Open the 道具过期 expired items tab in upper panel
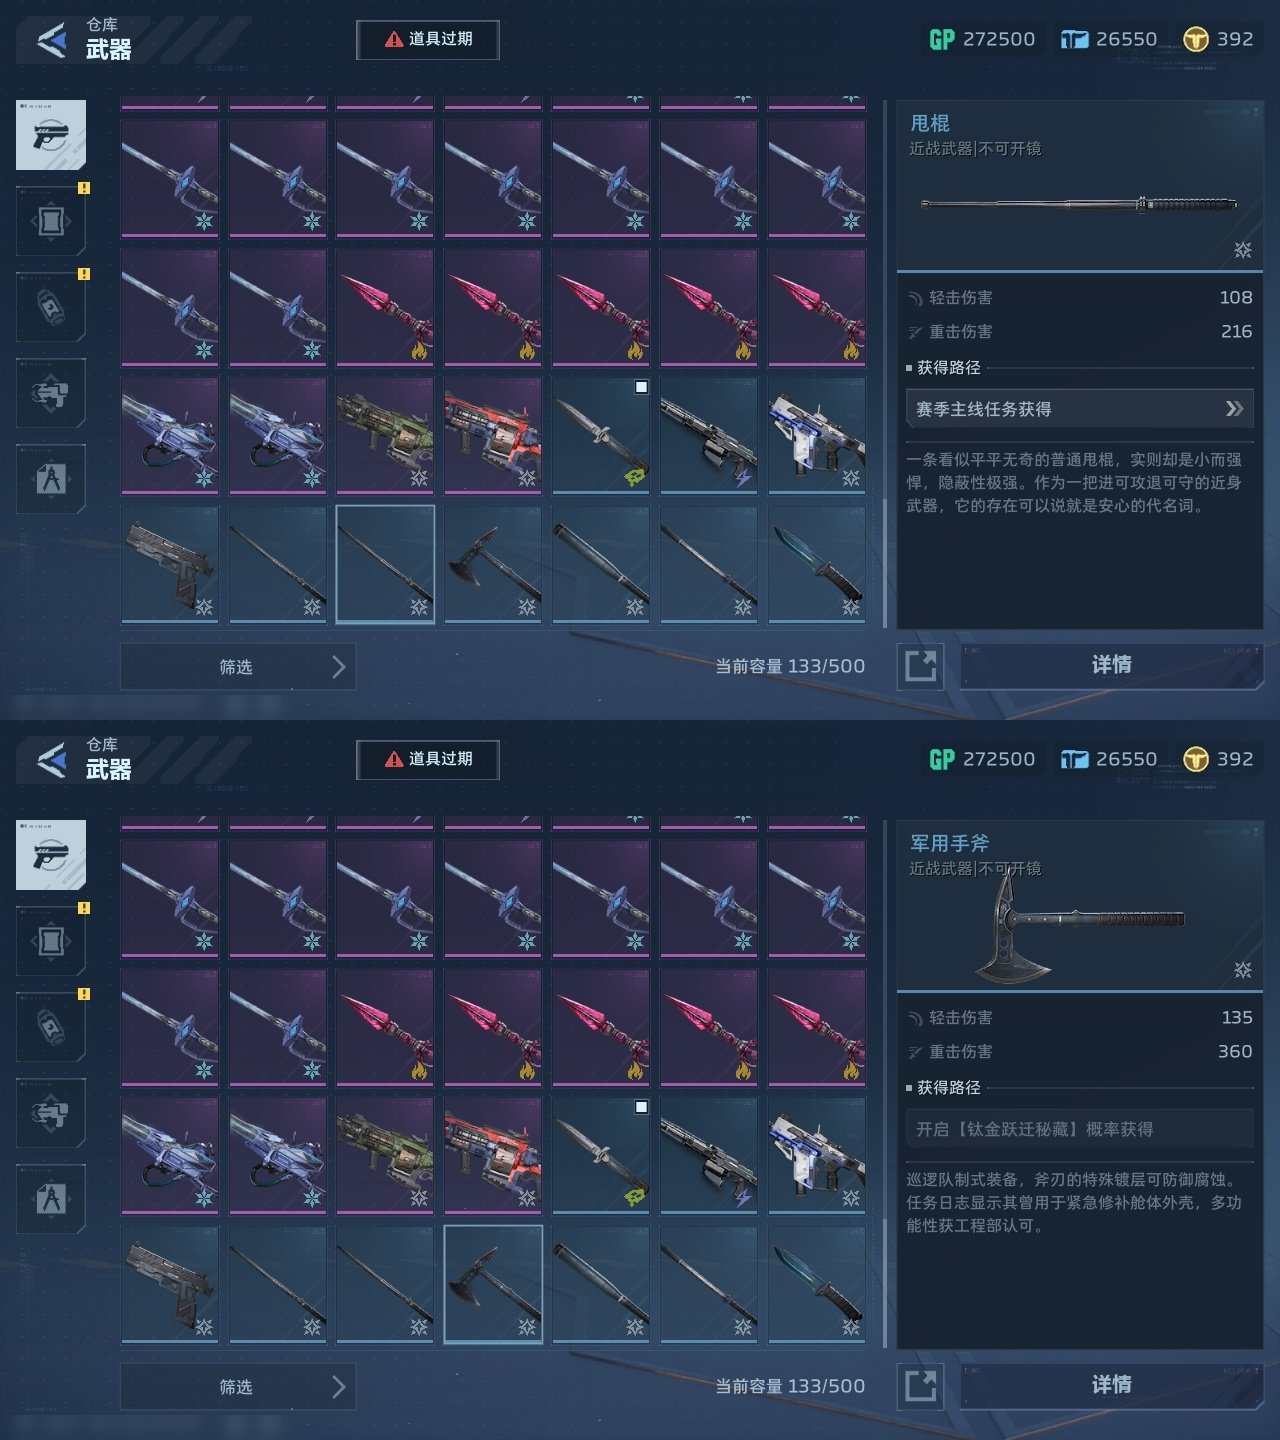Screen dimensions: 1280x1440 [x=428, y=39]
